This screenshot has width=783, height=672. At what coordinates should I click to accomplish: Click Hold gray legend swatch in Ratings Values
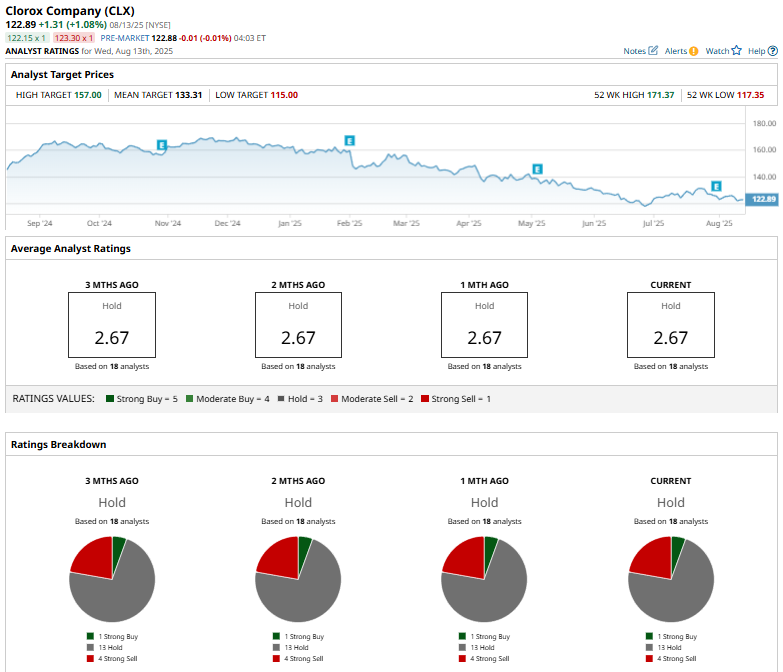(281, 398)
